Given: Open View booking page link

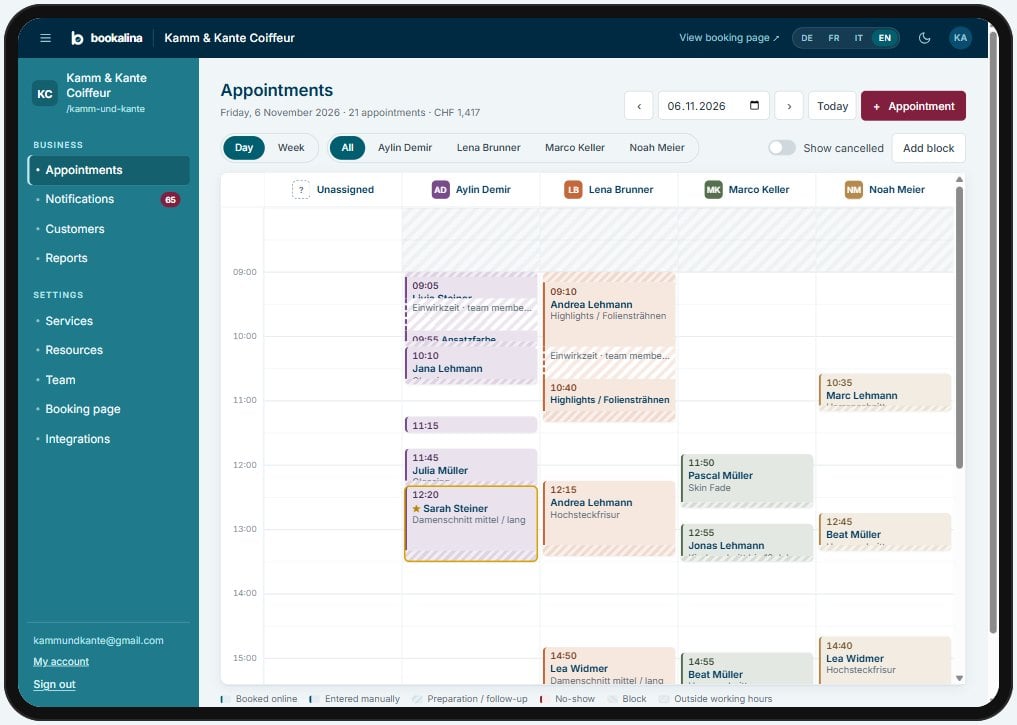Looking at the screenshot, I should [729, 38].
